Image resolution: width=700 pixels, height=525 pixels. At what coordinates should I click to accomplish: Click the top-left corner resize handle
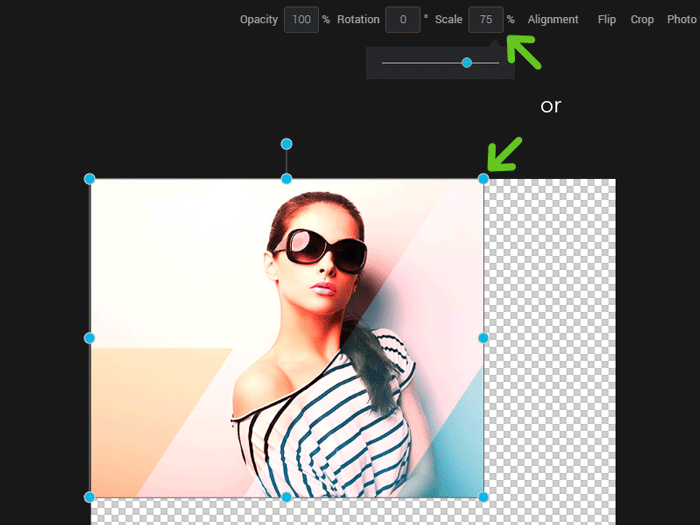90,179
